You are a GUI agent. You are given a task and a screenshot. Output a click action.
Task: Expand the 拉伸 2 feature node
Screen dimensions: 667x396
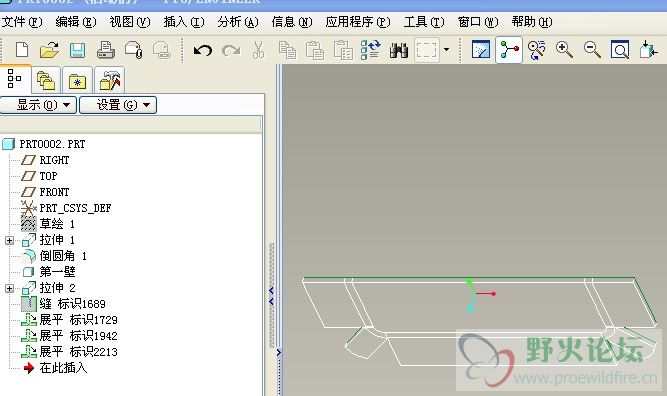[x=9, y=288]
